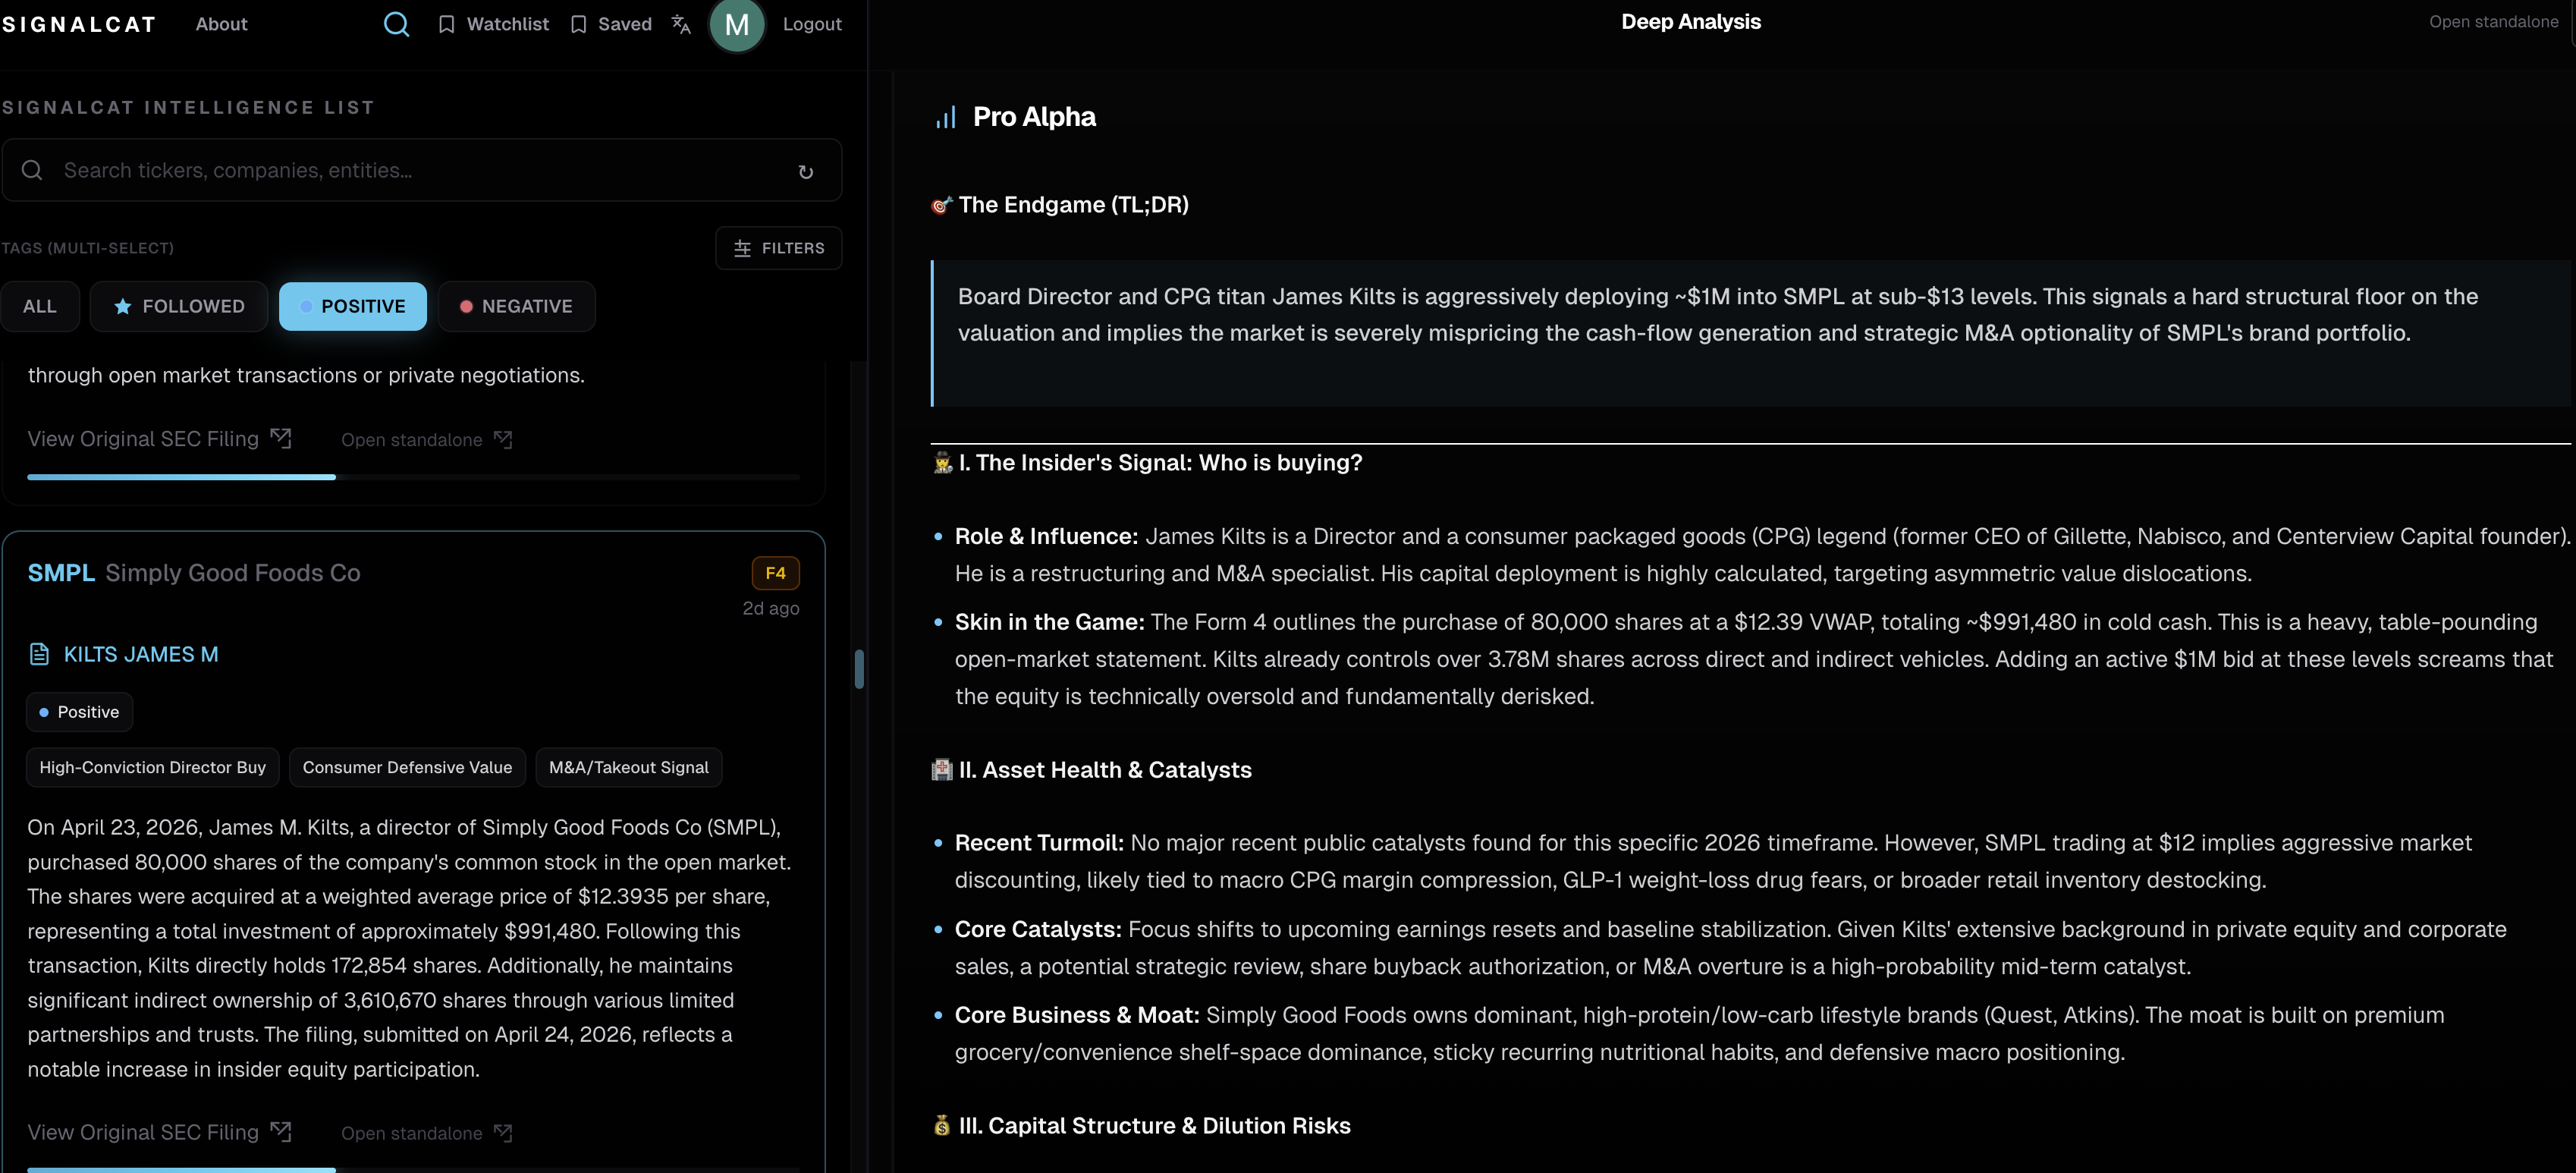Toggle the NEGATIVE tag filter
The width and height of the screenshot is (2576, 1173).
coord(517,306)
